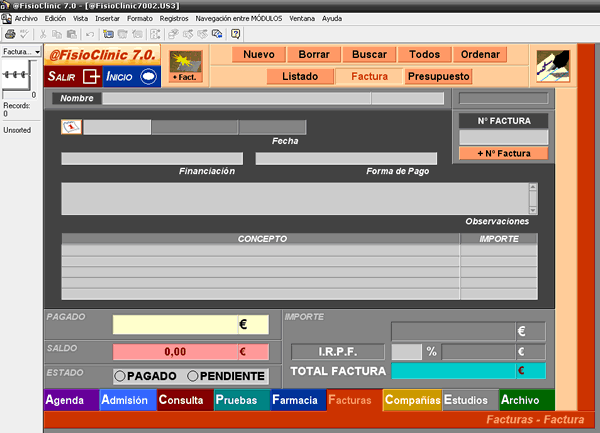Go to Inicio home button

click(x=132, y=77)
